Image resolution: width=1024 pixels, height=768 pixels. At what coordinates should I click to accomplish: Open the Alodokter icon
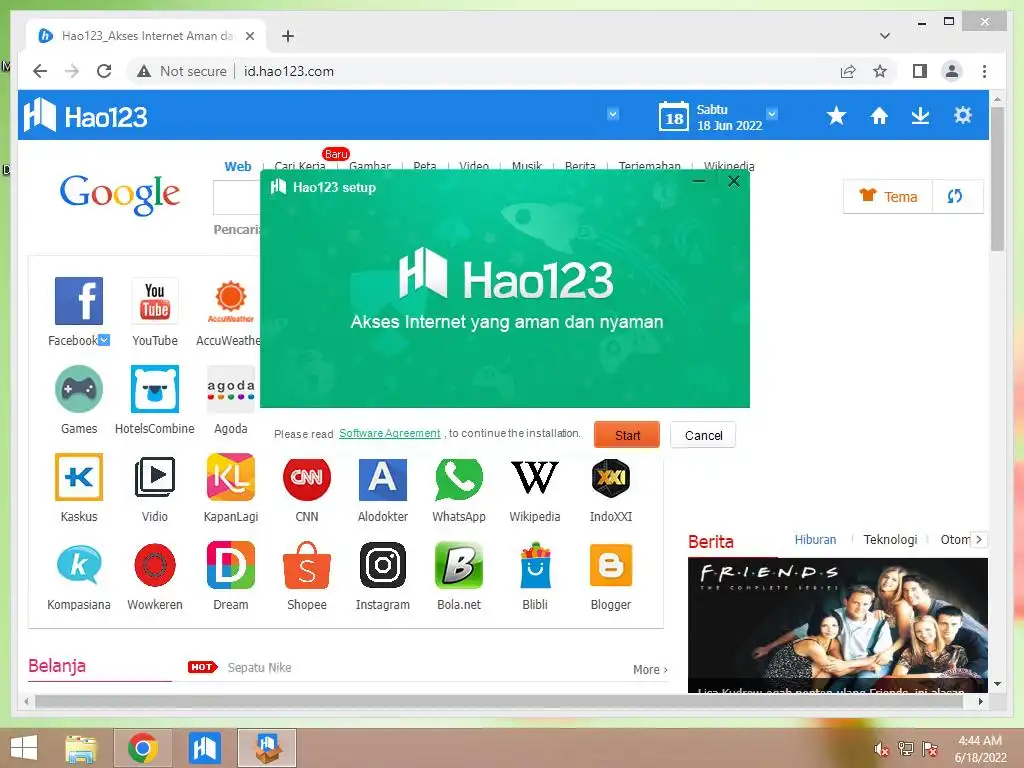pyautogui.click(x=383, y=480)
